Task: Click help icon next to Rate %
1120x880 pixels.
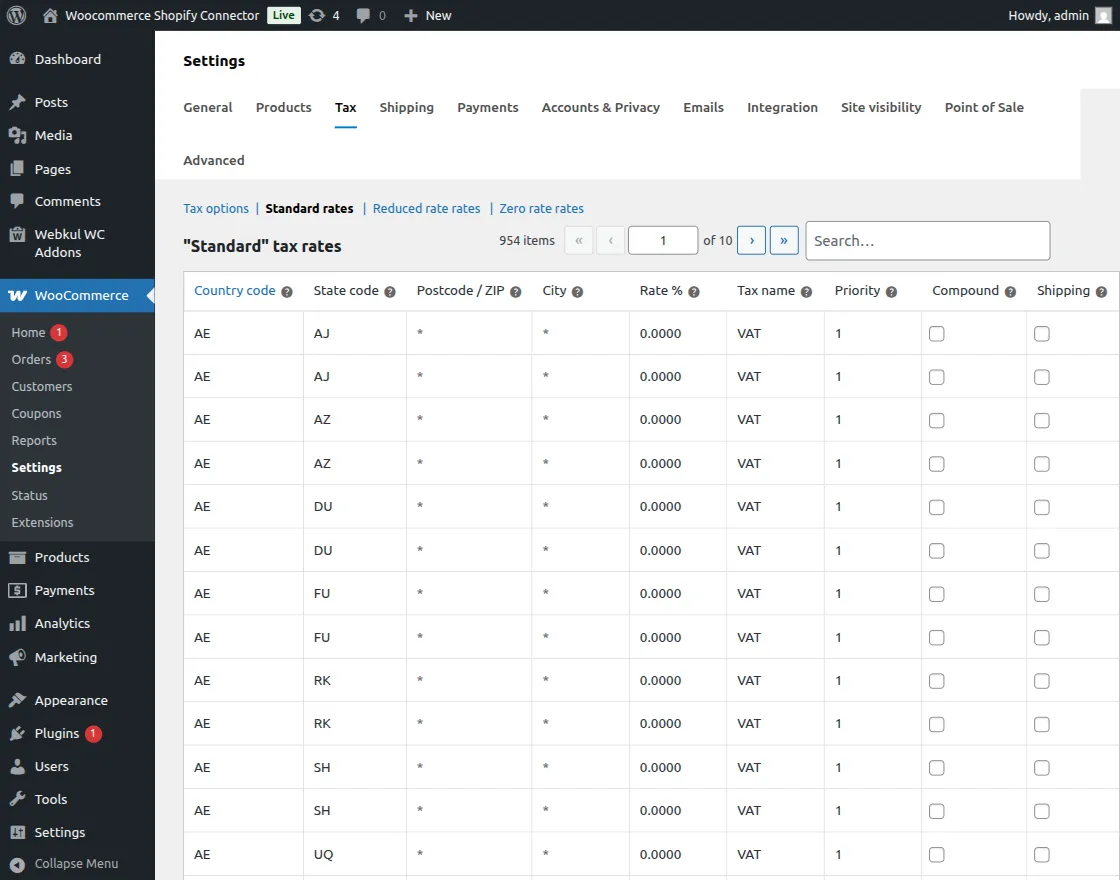Action: [694, 292]
